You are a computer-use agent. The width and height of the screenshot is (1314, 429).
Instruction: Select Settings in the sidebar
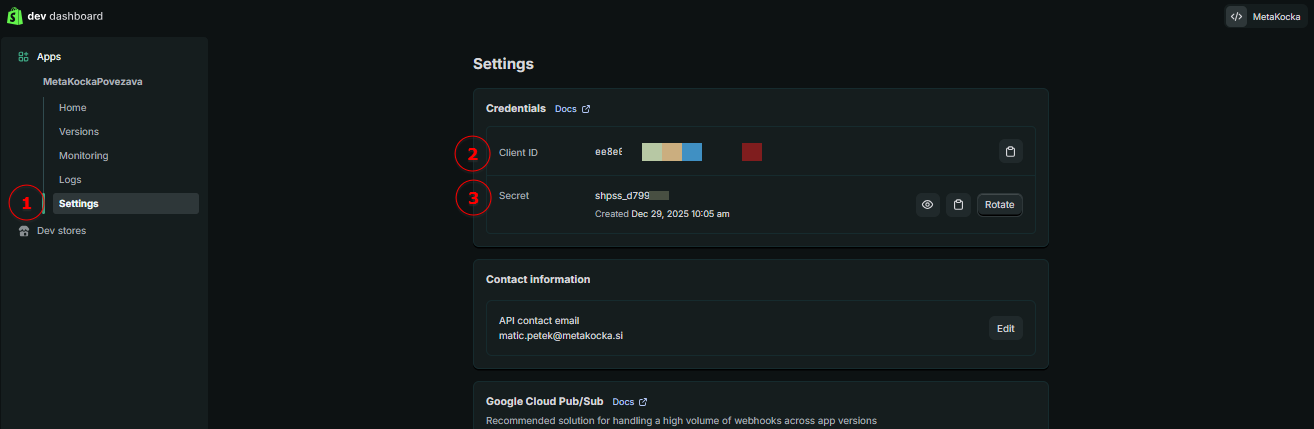[x=126, y=204]
